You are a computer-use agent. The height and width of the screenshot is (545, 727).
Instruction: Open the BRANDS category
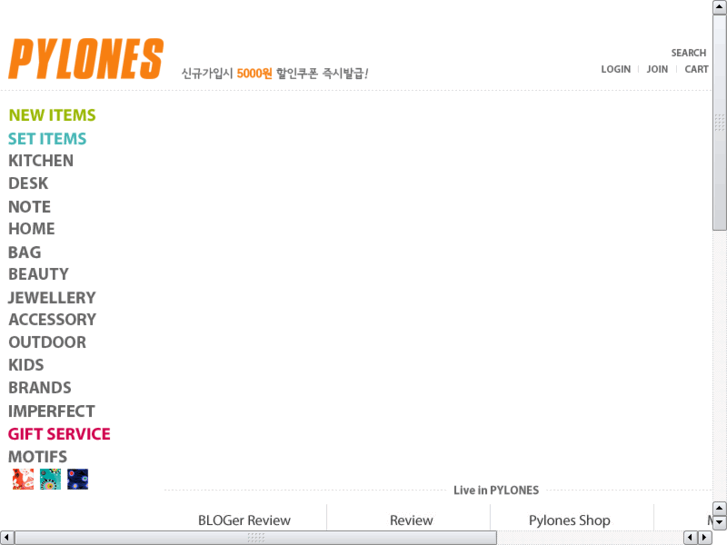[40, 388]
